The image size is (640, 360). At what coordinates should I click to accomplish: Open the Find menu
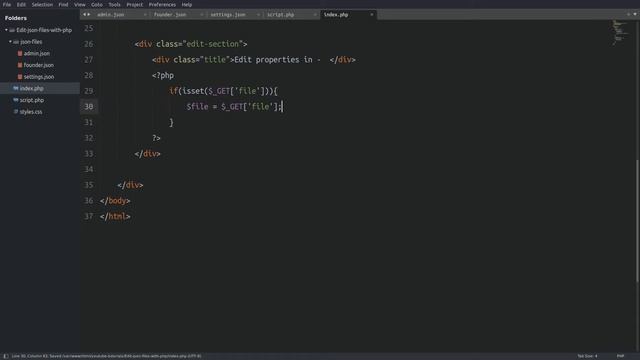pos(63,4)
